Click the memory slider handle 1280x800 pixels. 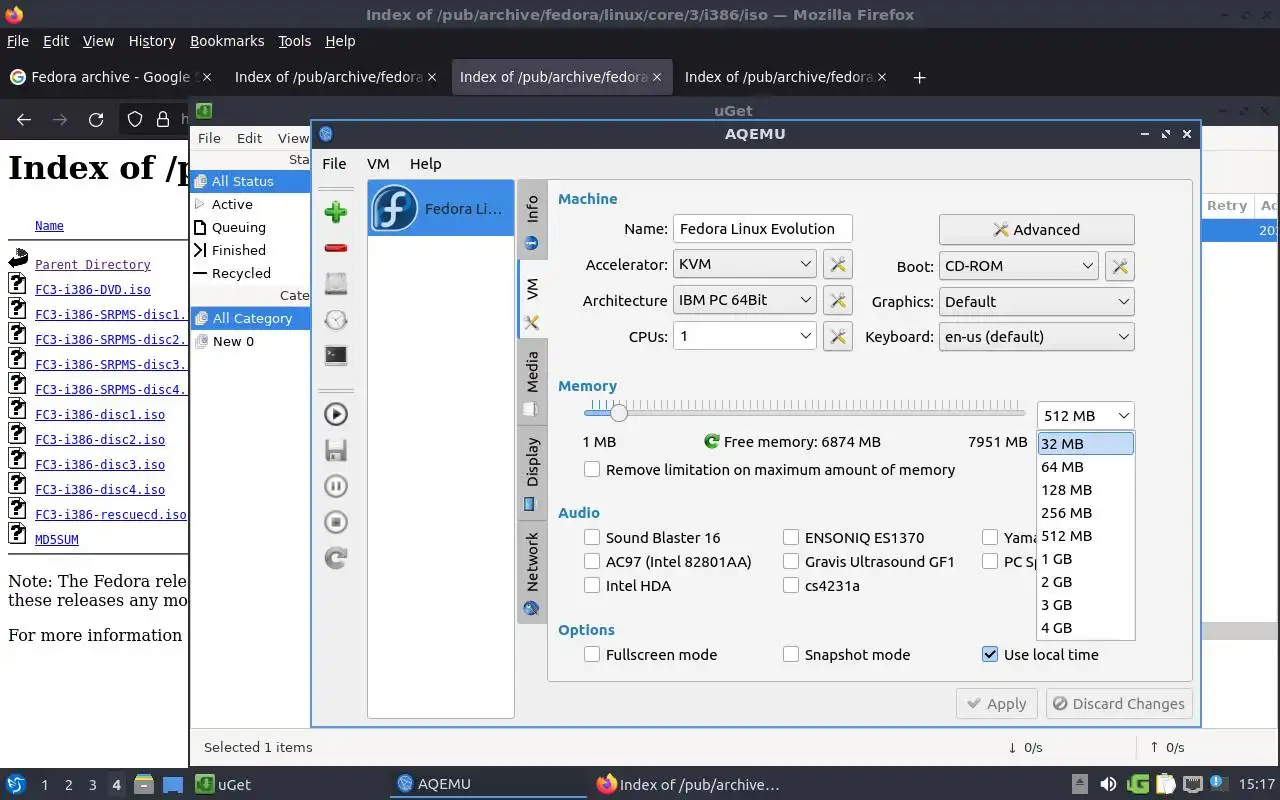[618, 412]
